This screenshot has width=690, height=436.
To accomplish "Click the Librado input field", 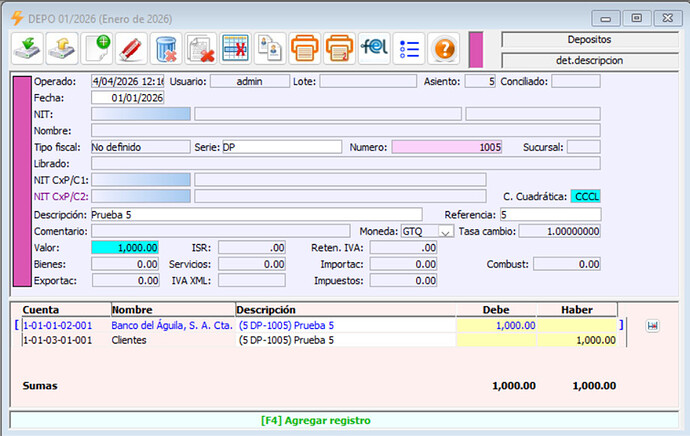I will coord(346,163).
